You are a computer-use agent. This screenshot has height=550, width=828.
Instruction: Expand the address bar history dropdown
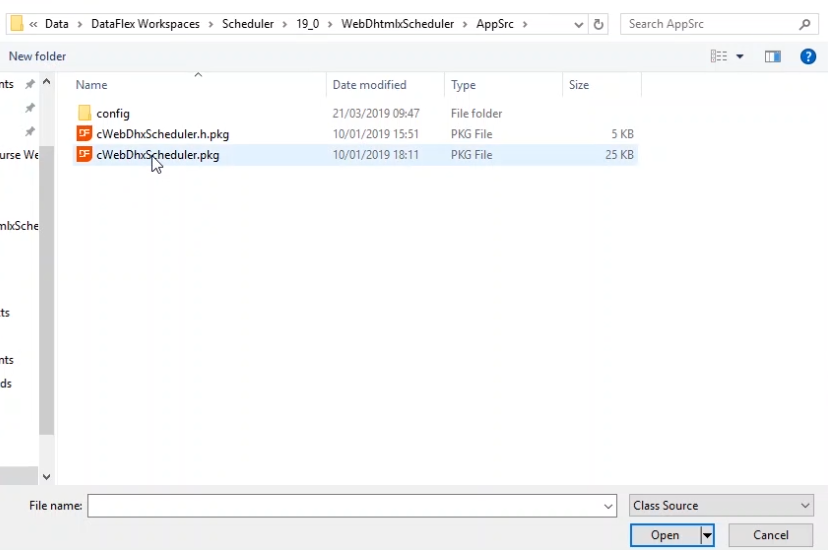[579, 24]
